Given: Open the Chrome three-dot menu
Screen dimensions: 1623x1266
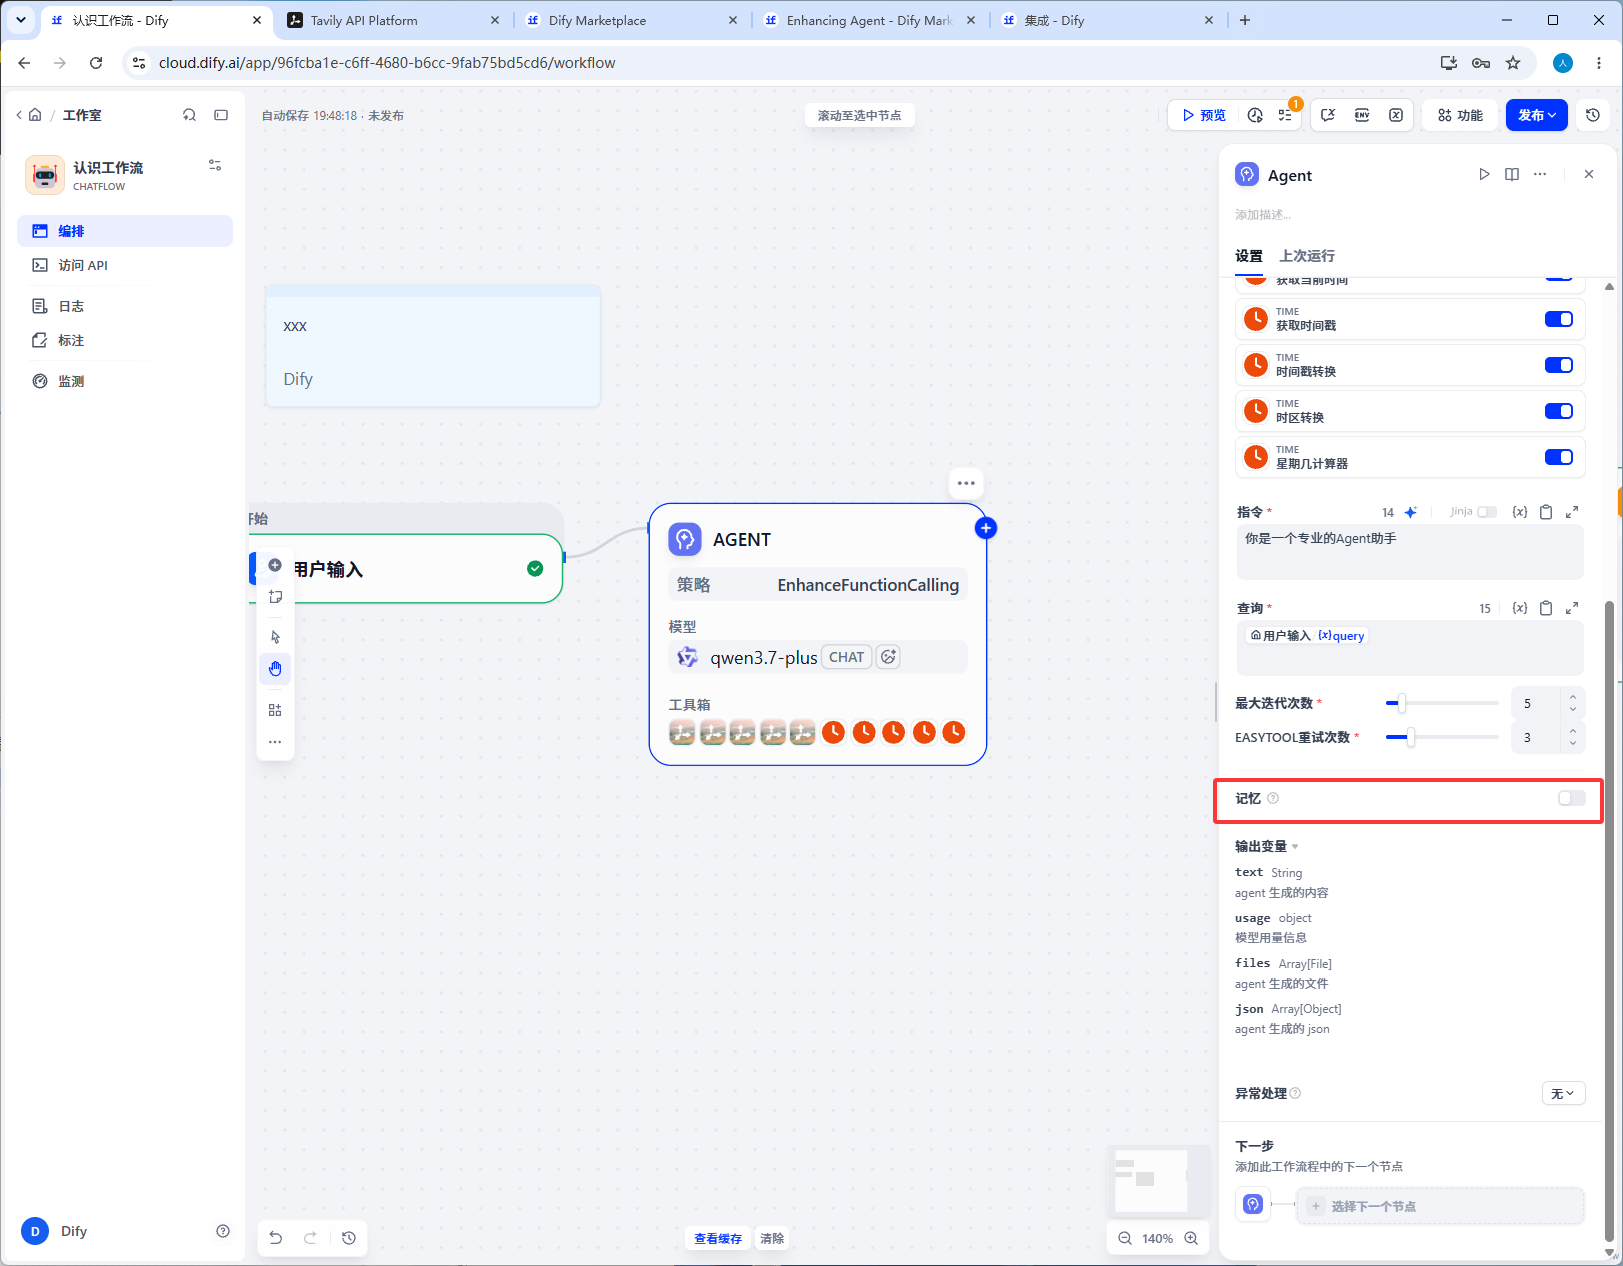Looking at the screenshot, I should pyautogui.click(x=1599, y=63).
